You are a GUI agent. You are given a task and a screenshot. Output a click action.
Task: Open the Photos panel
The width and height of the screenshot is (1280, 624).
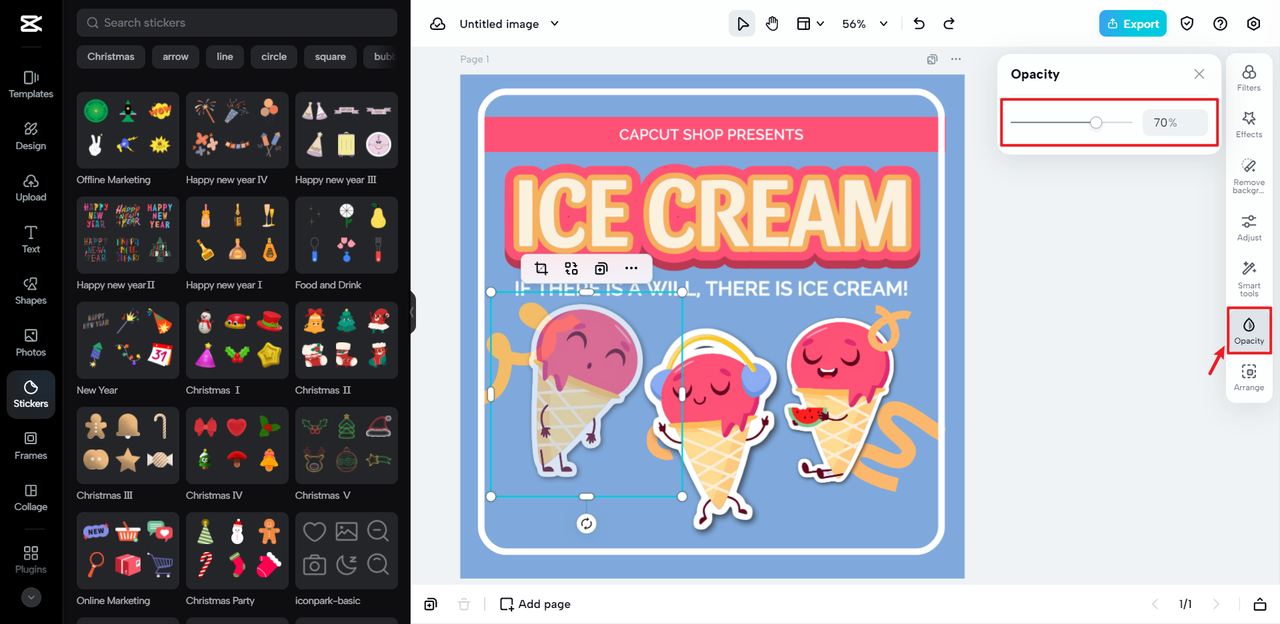(31, 343)
